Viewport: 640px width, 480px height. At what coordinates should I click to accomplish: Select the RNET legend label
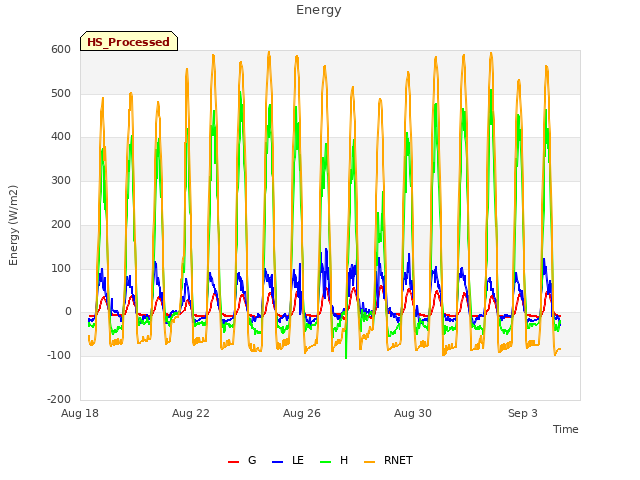[398, 460]
